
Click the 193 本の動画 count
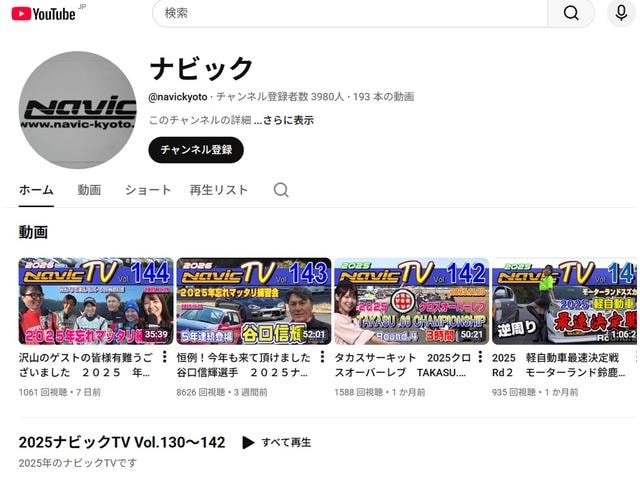(383, 97)
